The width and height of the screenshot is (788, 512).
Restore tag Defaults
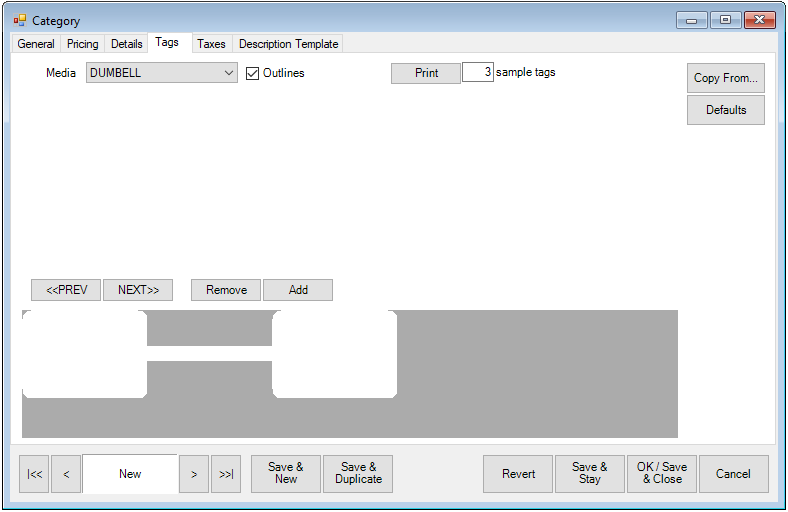pos(726,110)
